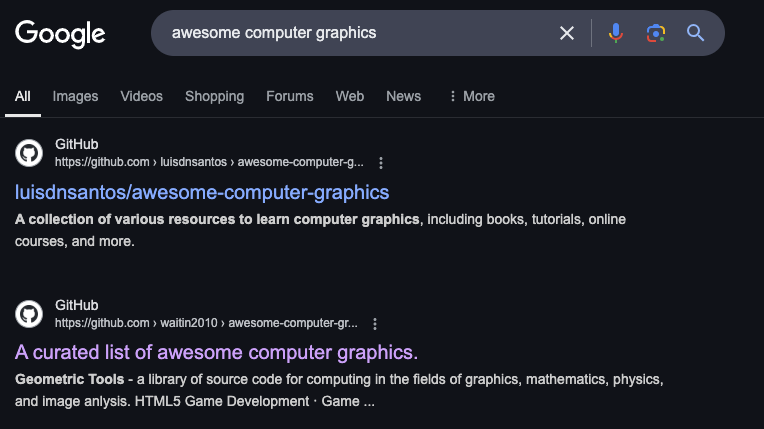Click GitHub site name above waitin2010 URL
Viewport: 764px width, 429px height.
[x=76, y=305]
